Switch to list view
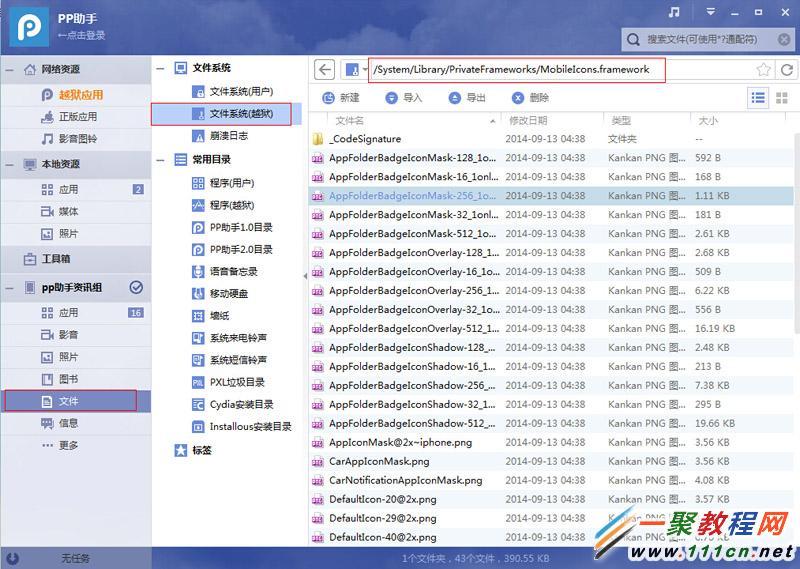Image resolution: width=800 pixels, height=569 pixels. tap(758, 98)
